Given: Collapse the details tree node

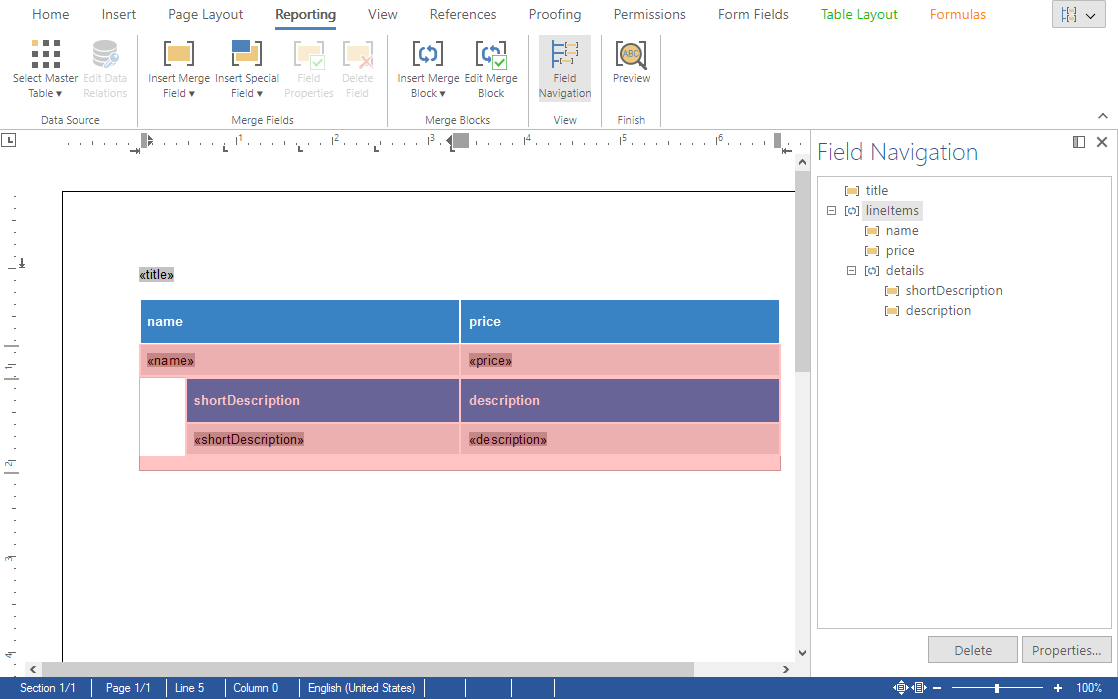Looking at the screenshot, I should coord(851,270).
